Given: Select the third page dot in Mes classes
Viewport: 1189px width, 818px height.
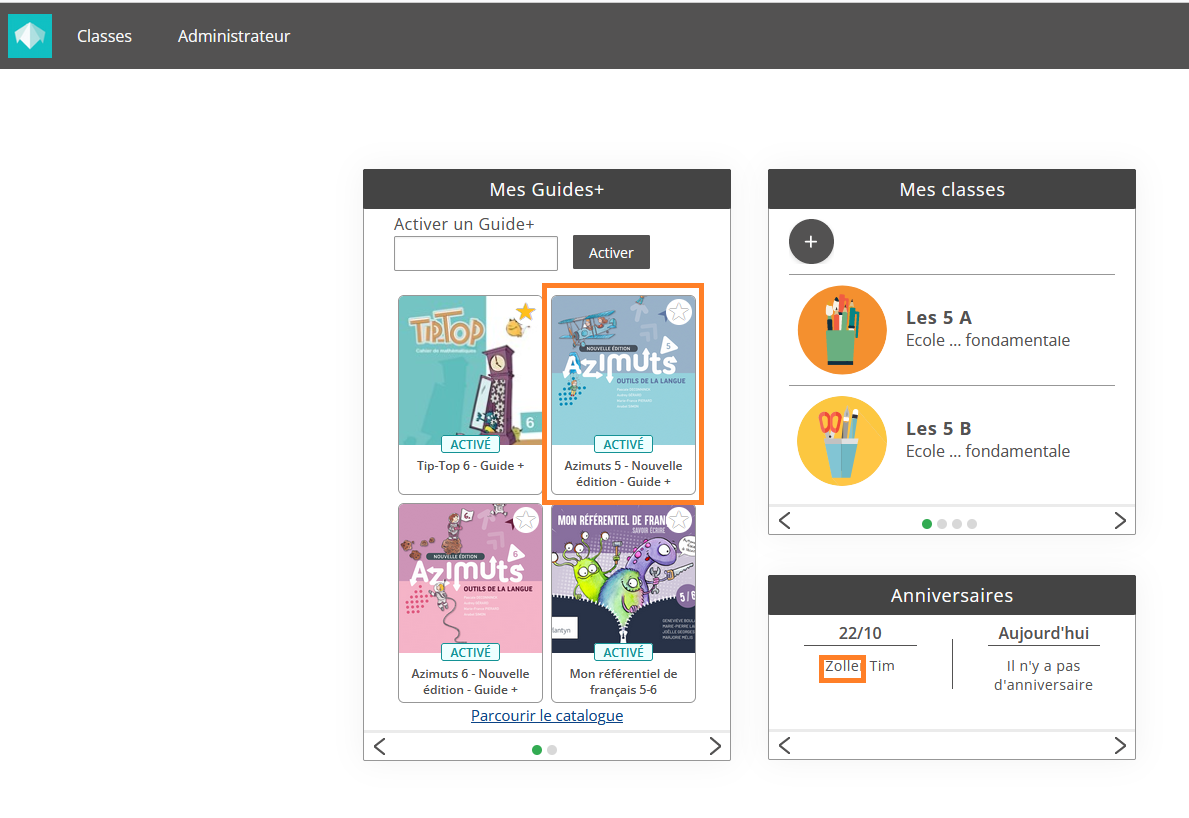Looking at the screenshot, I should tap(957, 524).
